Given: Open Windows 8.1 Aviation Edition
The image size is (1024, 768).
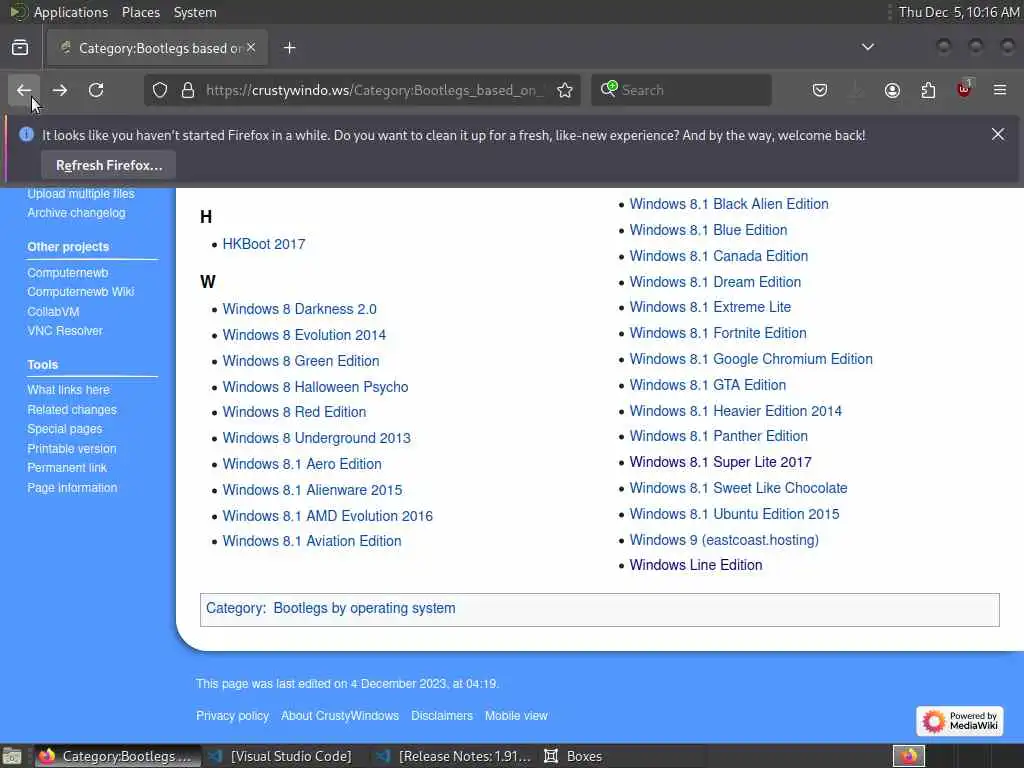Looking at the screenshot, I should click(312, 541).
